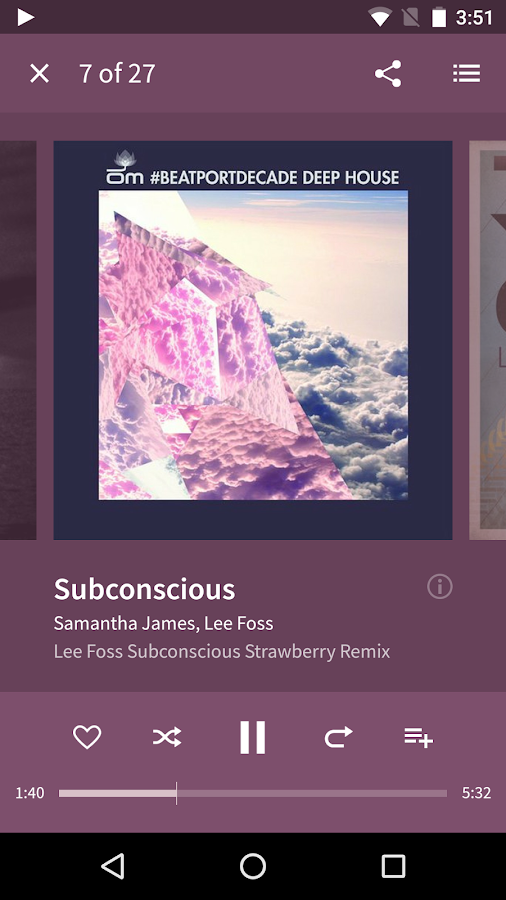Pause the playing track
The width and height of the screenshot is (506, 900).
252,736
